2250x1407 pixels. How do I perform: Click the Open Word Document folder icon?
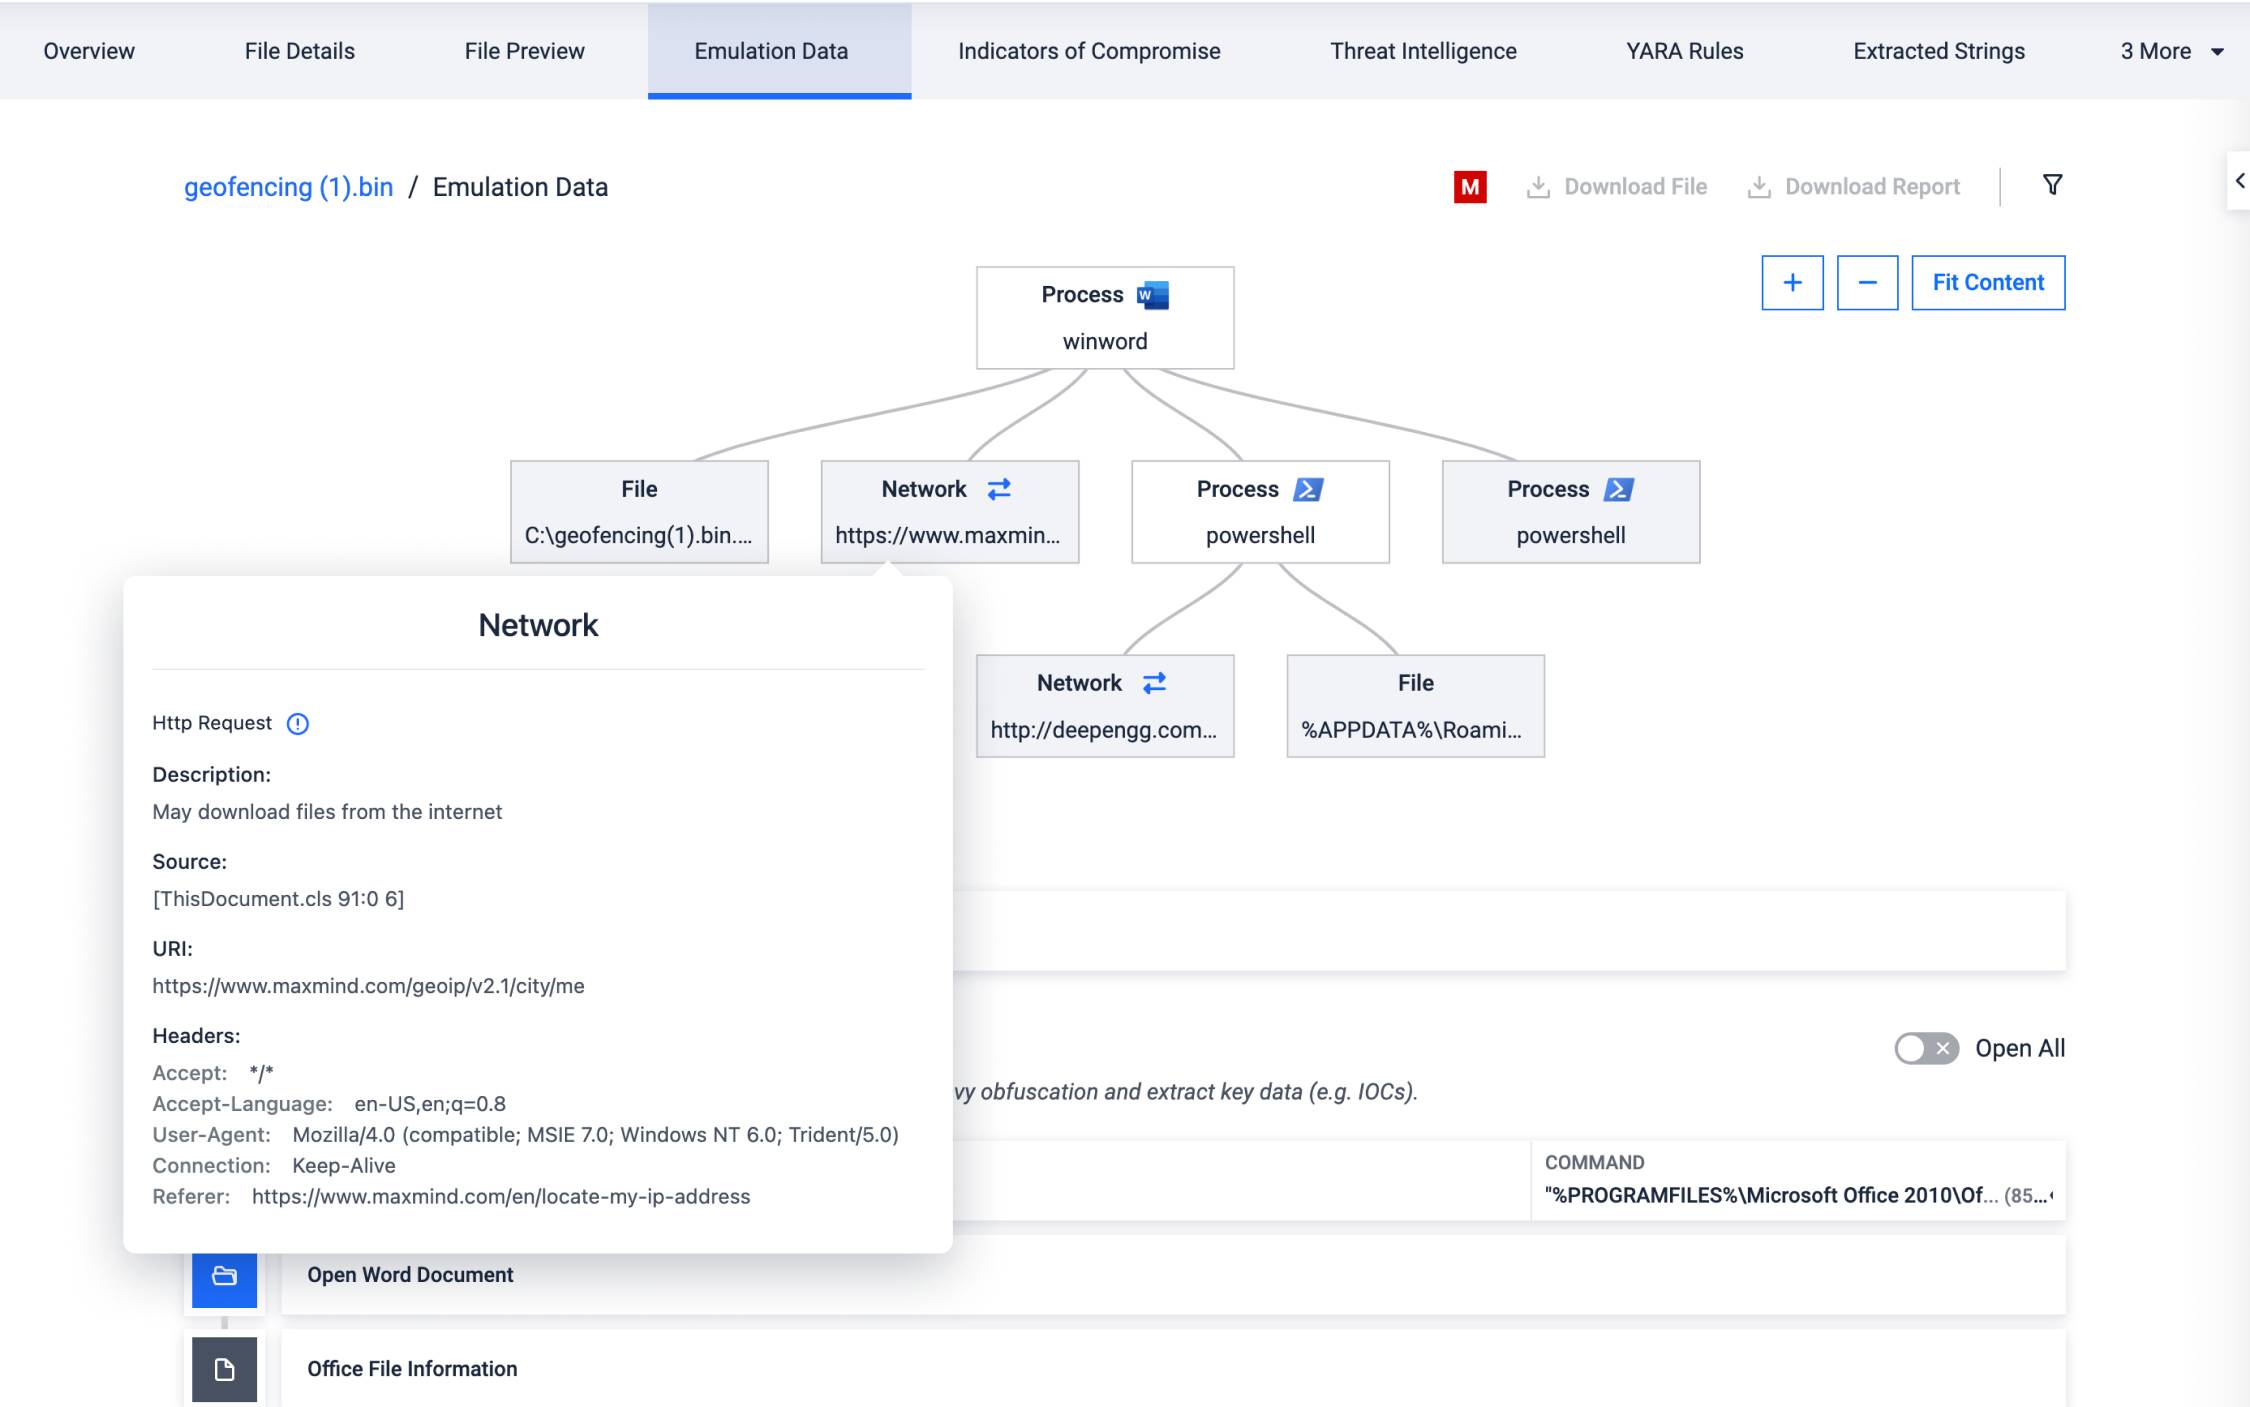point(224,1276)
